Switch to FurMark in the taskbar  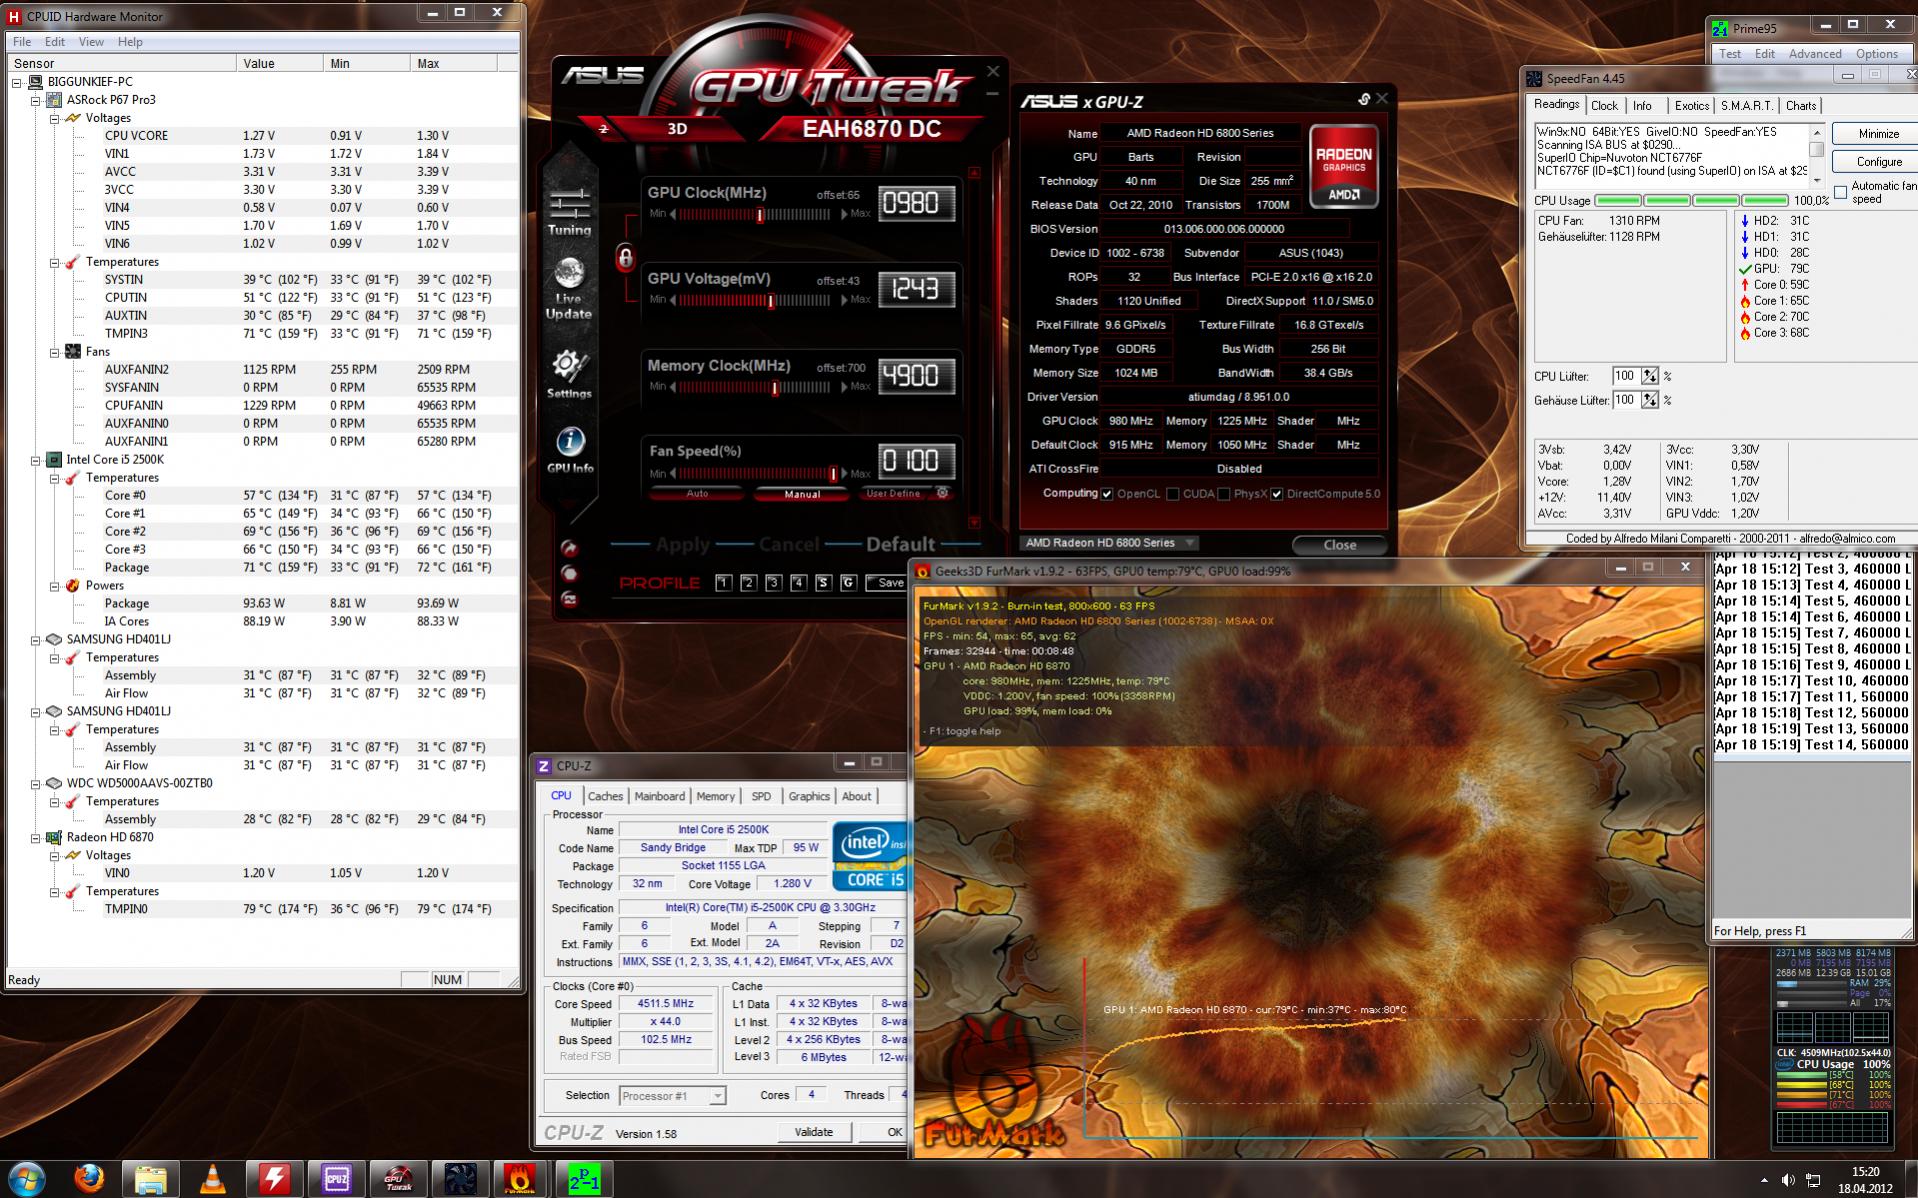coord(522,1179)
